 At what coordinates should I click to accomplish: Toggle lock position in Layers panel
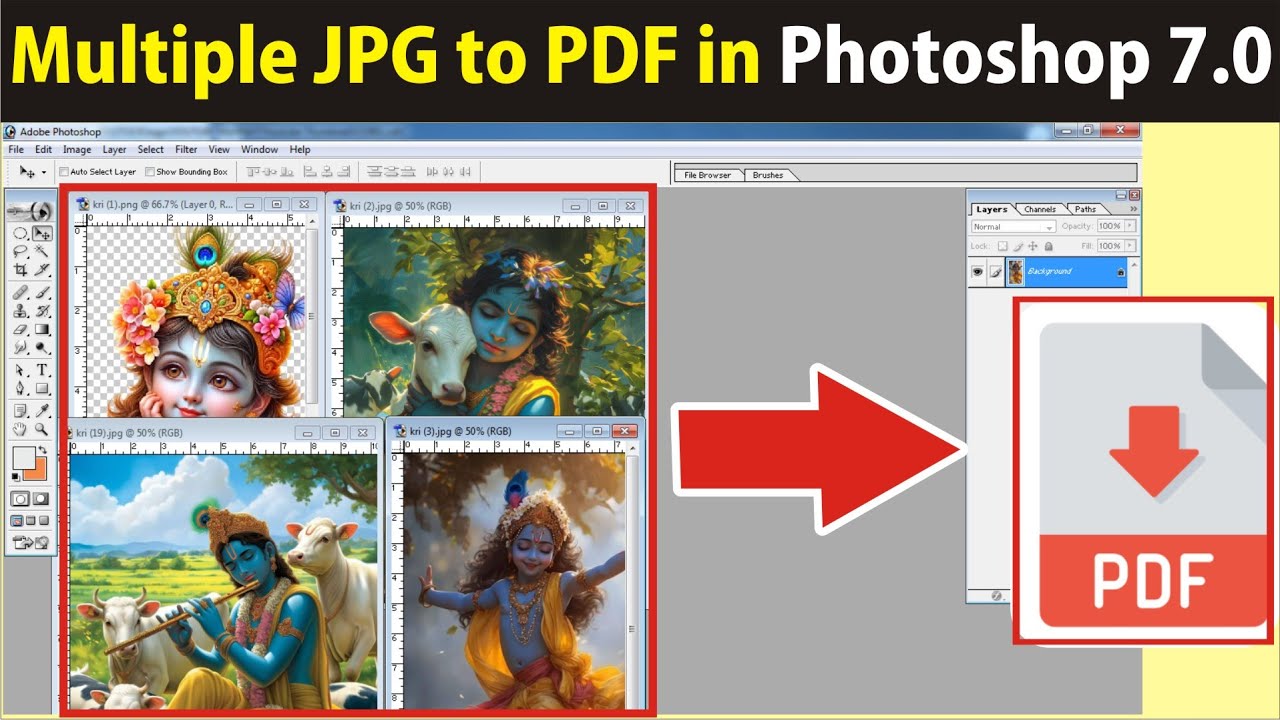[1033, 246]
